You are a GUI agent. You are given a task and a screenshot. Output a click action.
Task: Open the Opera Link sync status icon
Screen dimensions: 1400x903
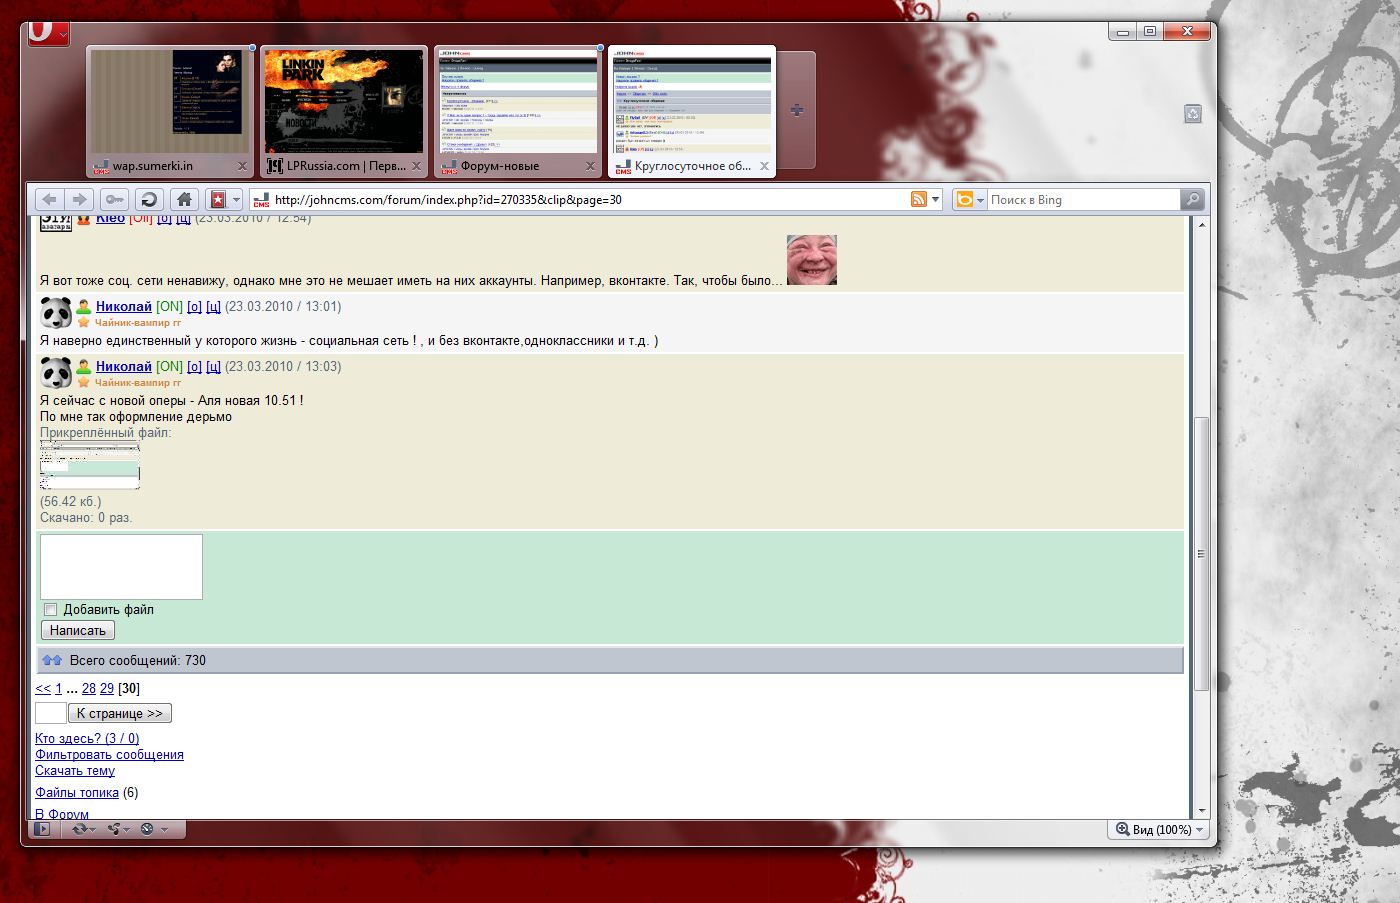[79, 829]
